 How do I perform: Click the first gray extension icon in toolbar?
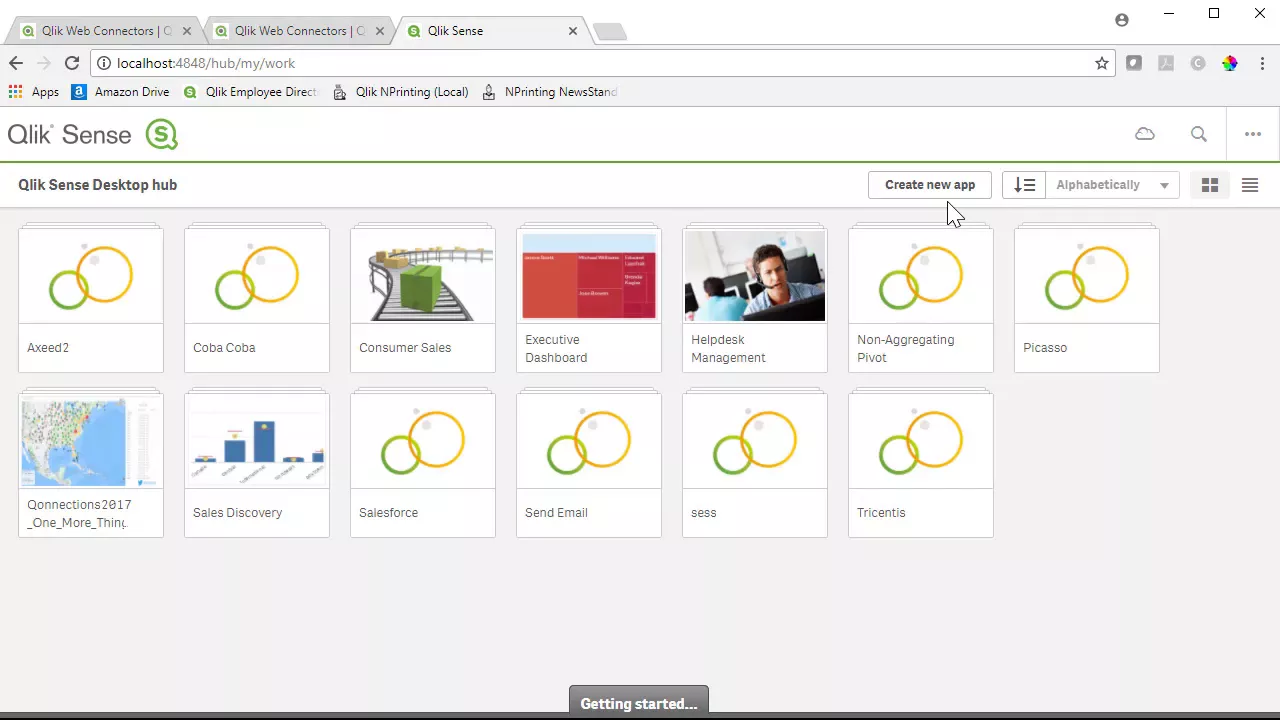1134,63
